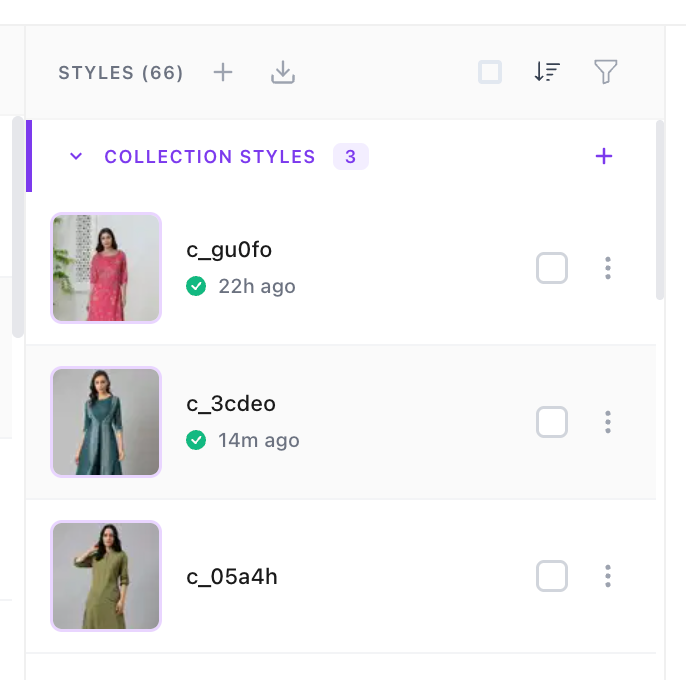Open the c_gu0fo style name

pyautogui.click(x=229, y=250)
